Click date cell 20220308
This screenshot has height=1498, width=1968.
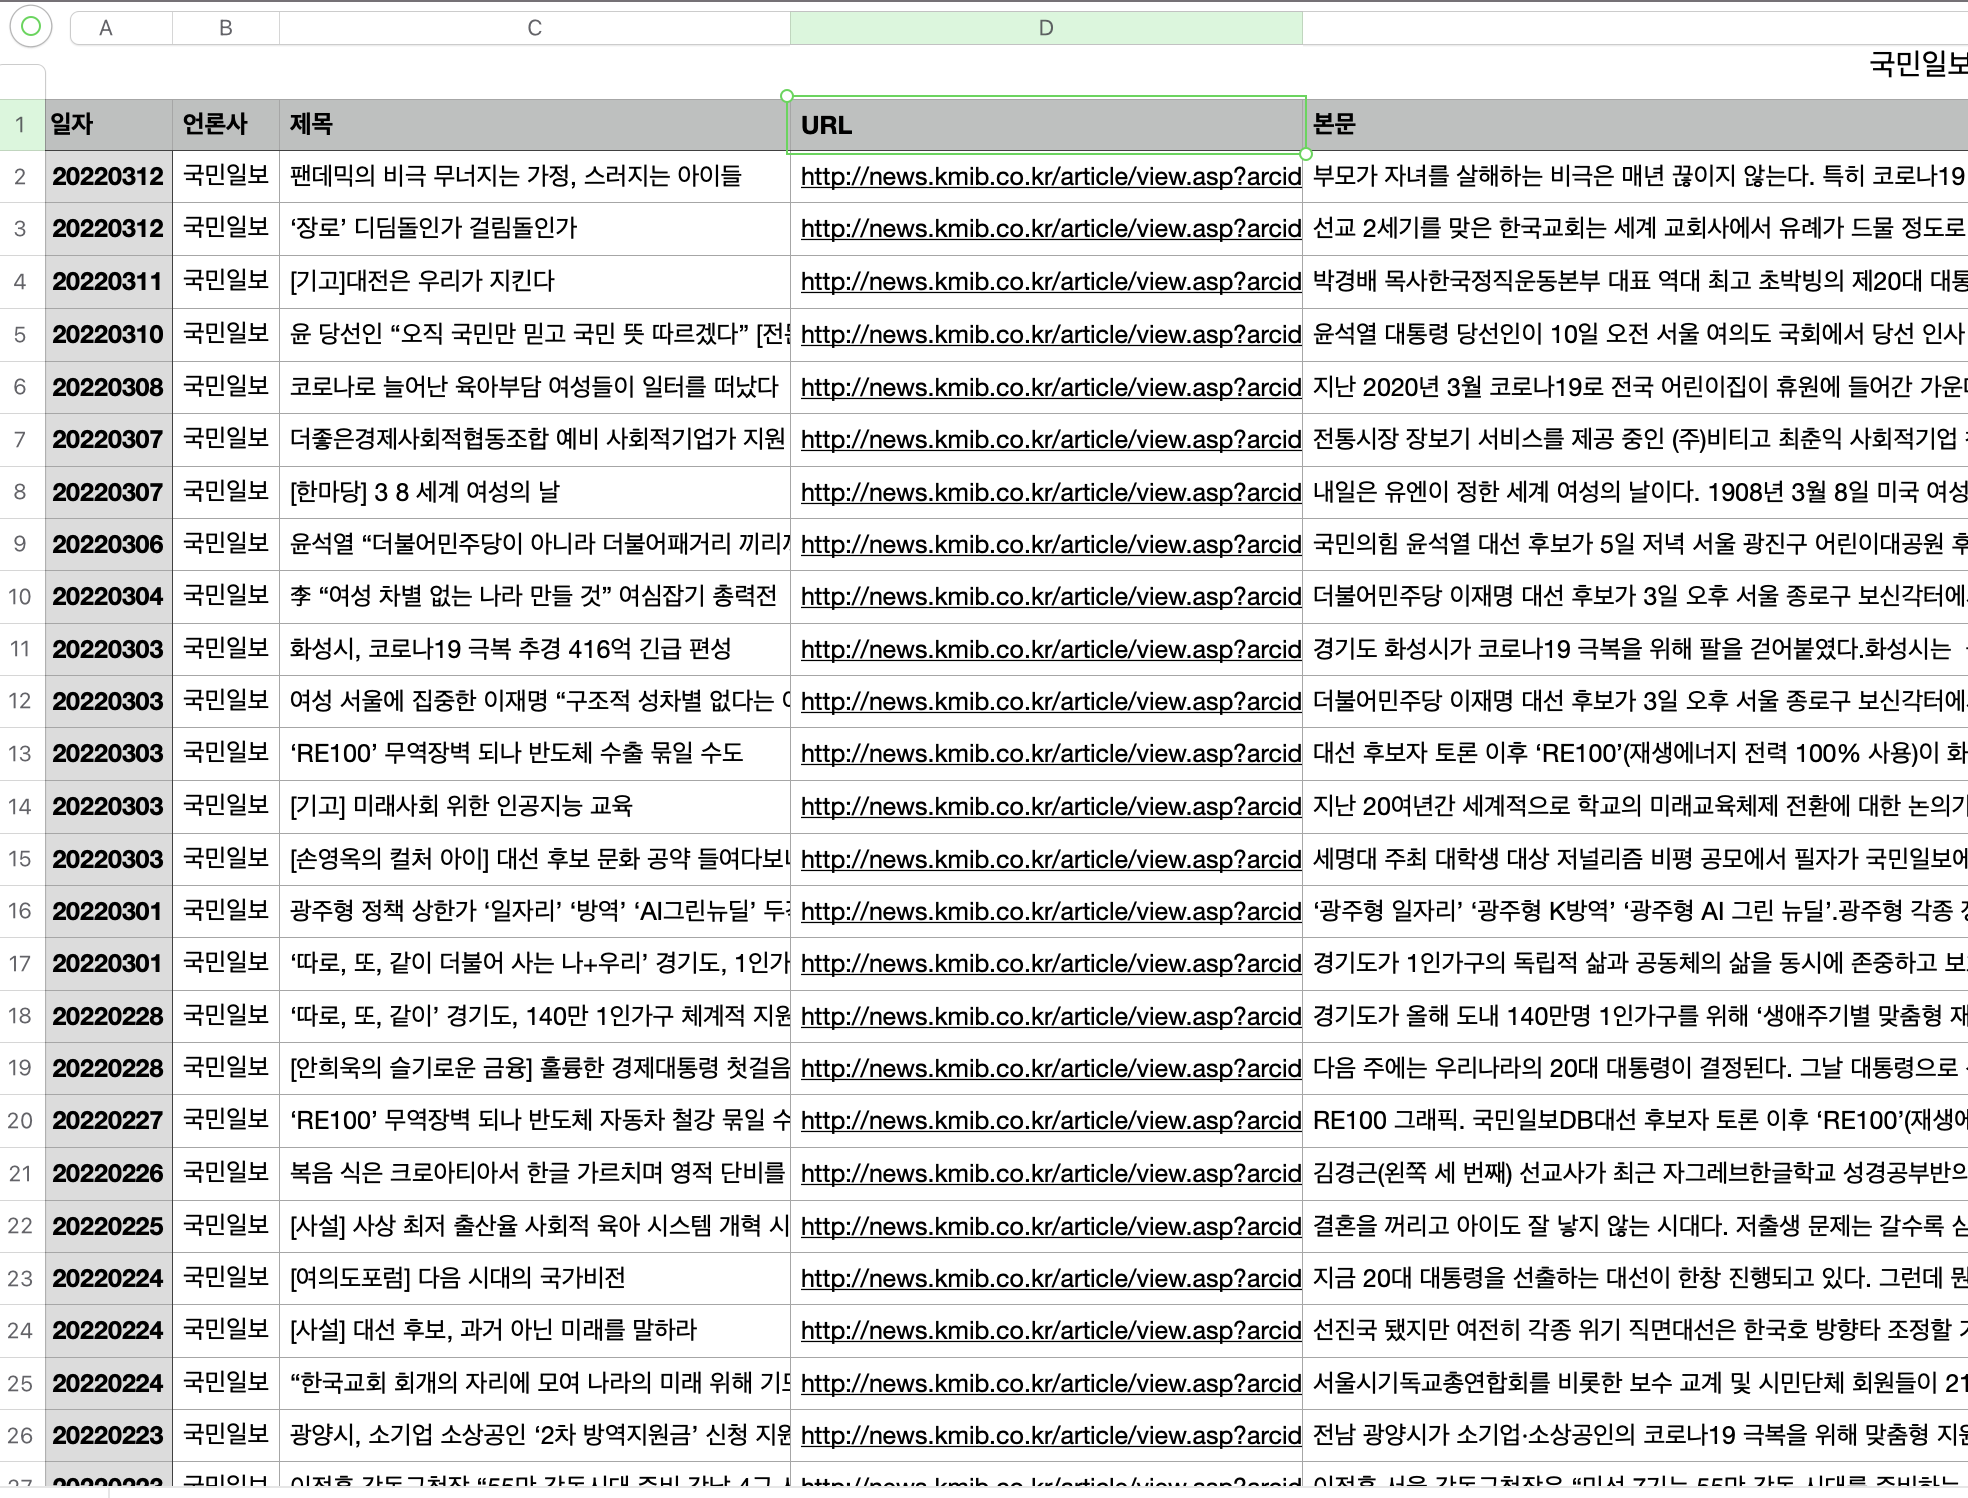108,387
